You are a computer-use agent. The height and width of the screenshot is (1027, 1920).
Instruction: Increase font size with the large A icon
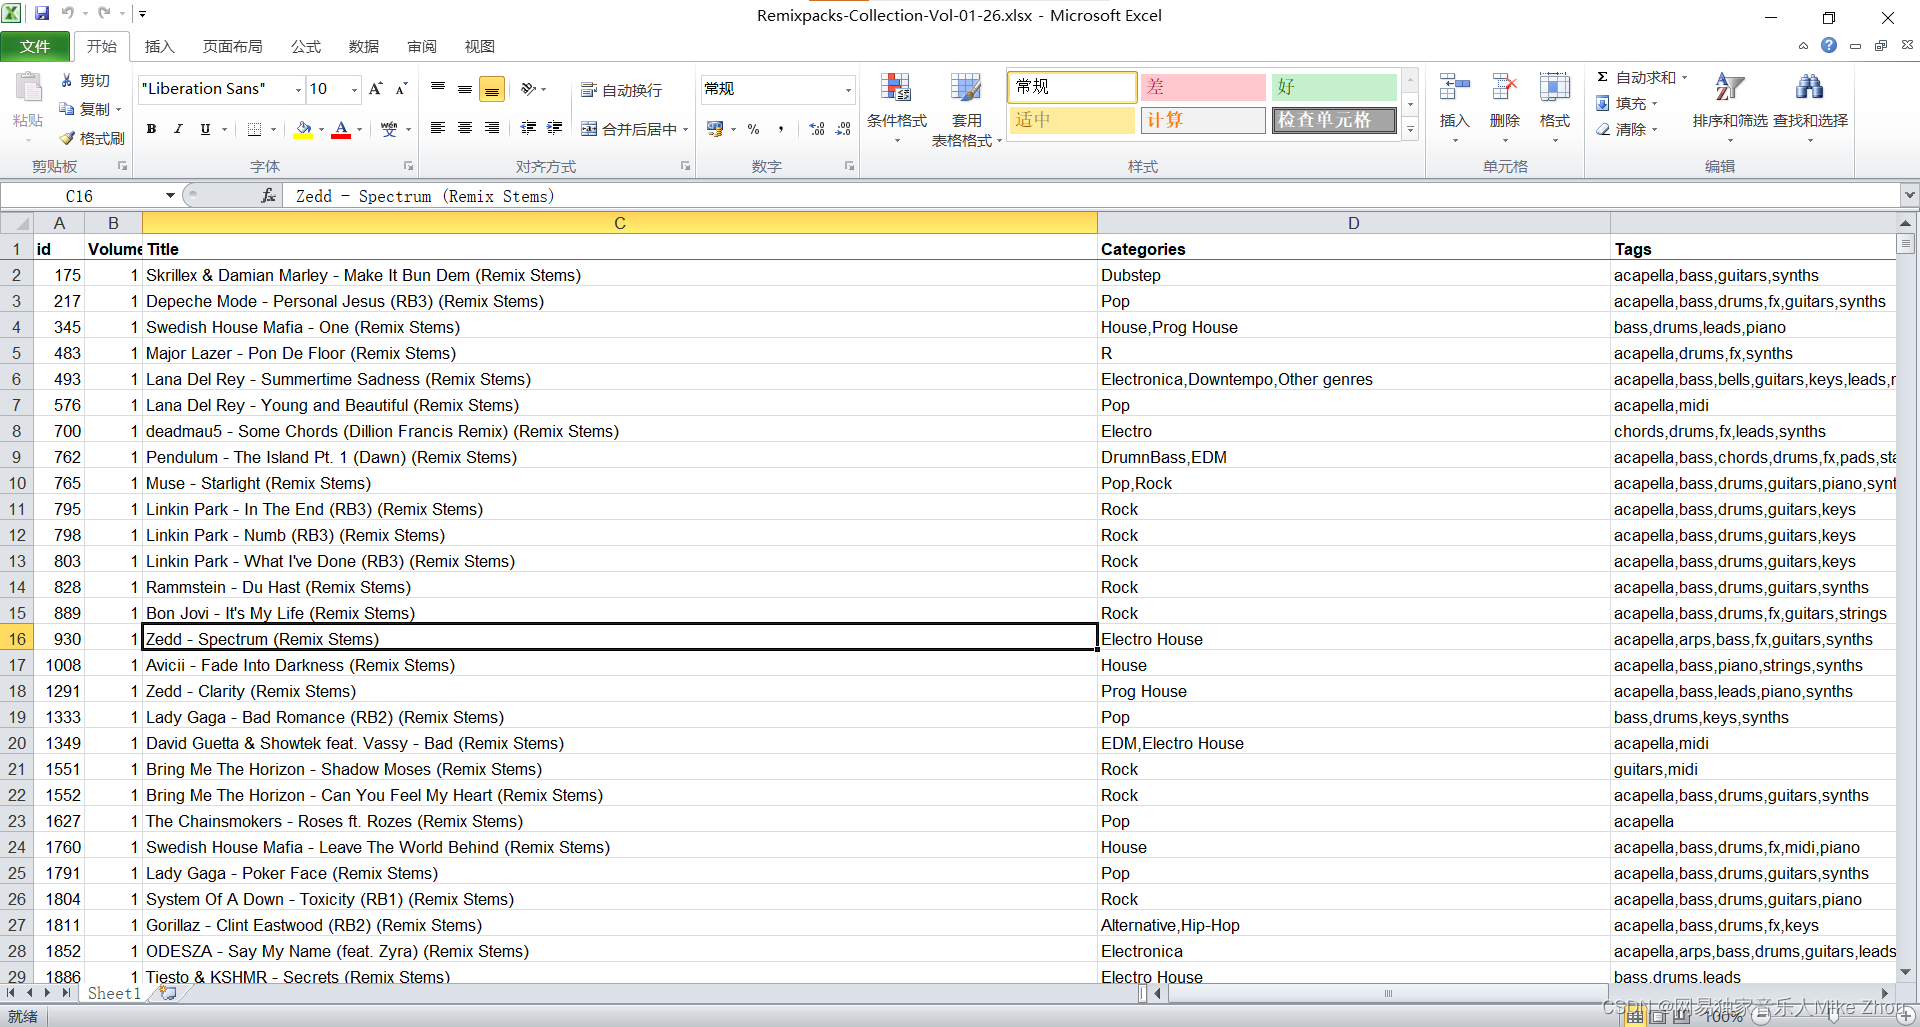pyautogui.click(x=376, y=89)
